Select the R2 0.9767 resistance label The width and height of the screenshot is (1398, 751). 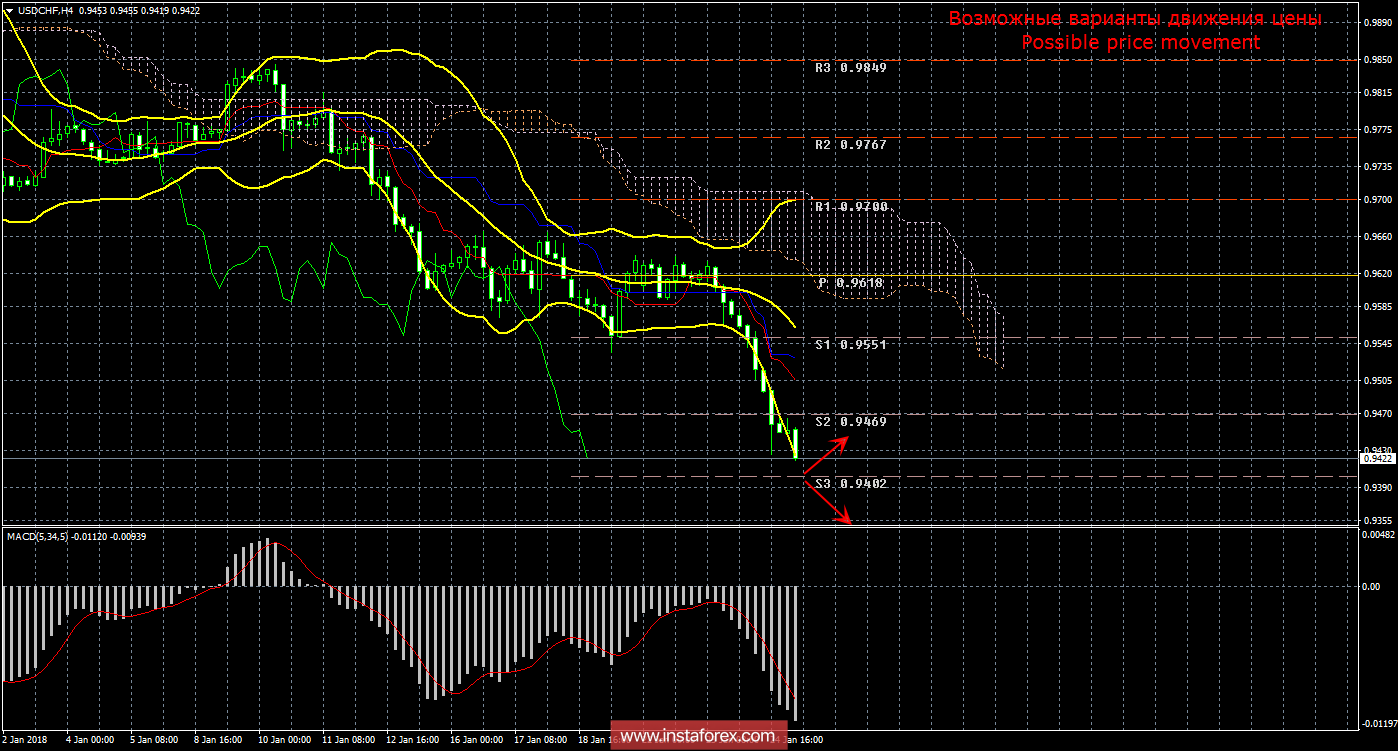[x=850, y=145]
